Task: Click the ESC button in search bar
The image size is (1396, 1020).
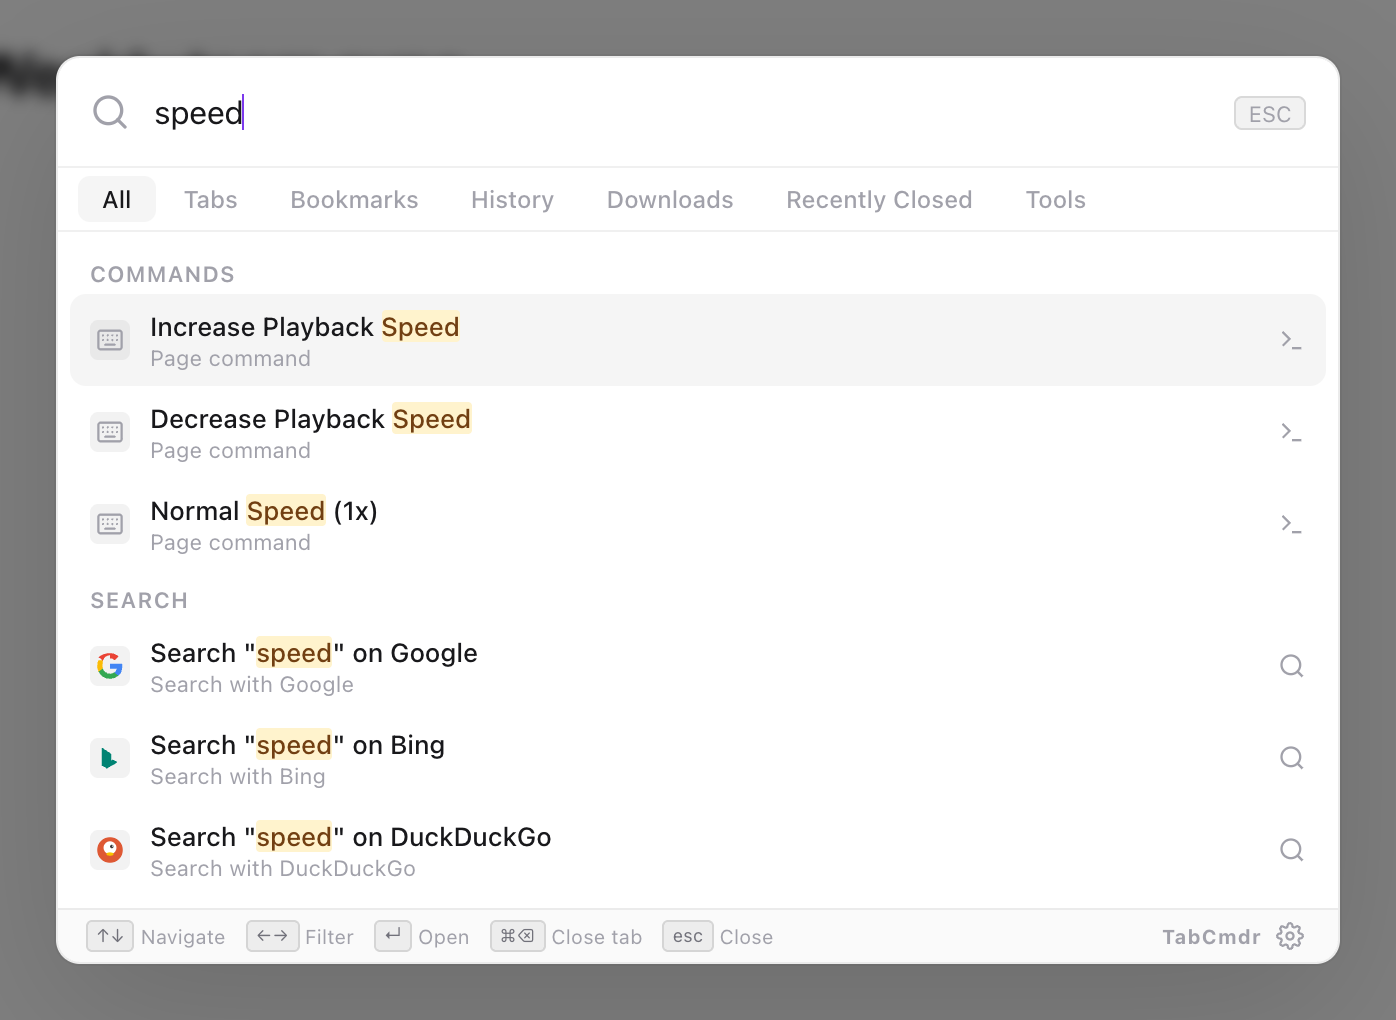Action: click(x=1270, y=113)
